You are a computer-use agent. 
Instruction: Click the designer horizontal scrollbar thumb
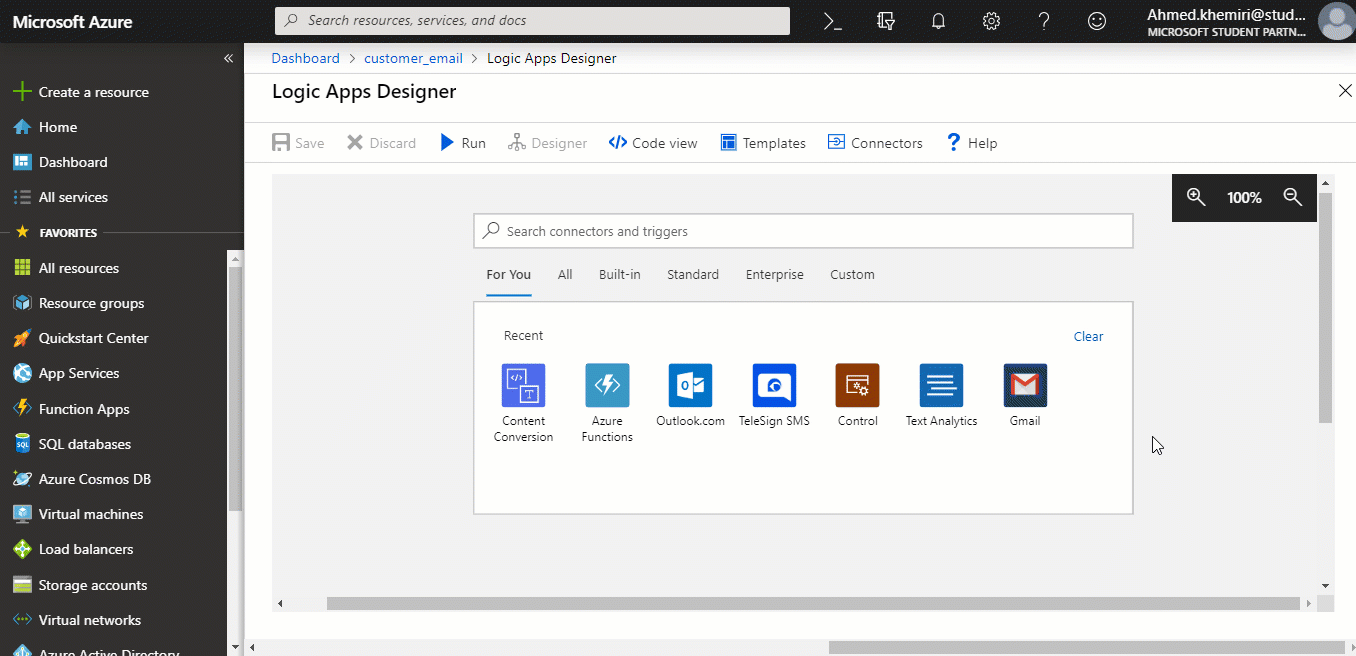[813, 603]
